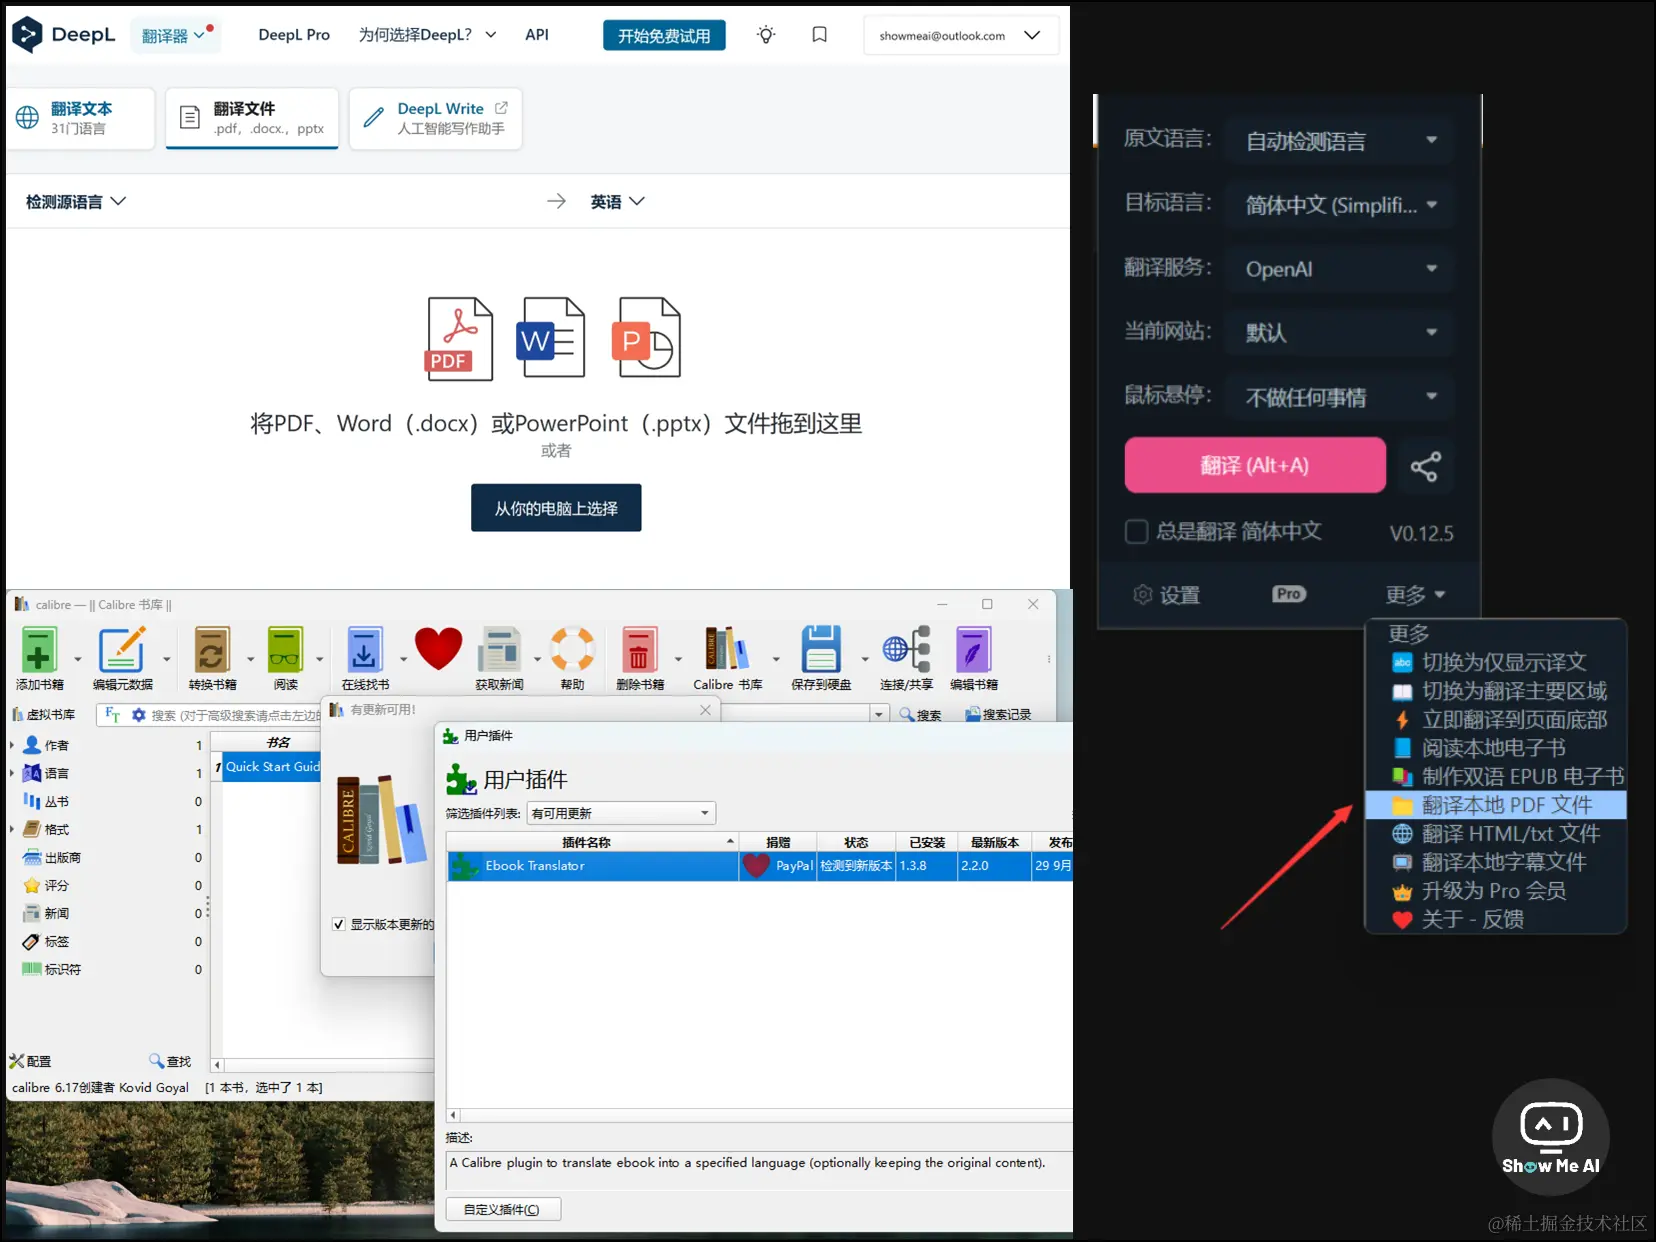Open translation service dropdown showing OpenAI
This screenshot has height=1242, width=1656.
(x=1340, y=269)
